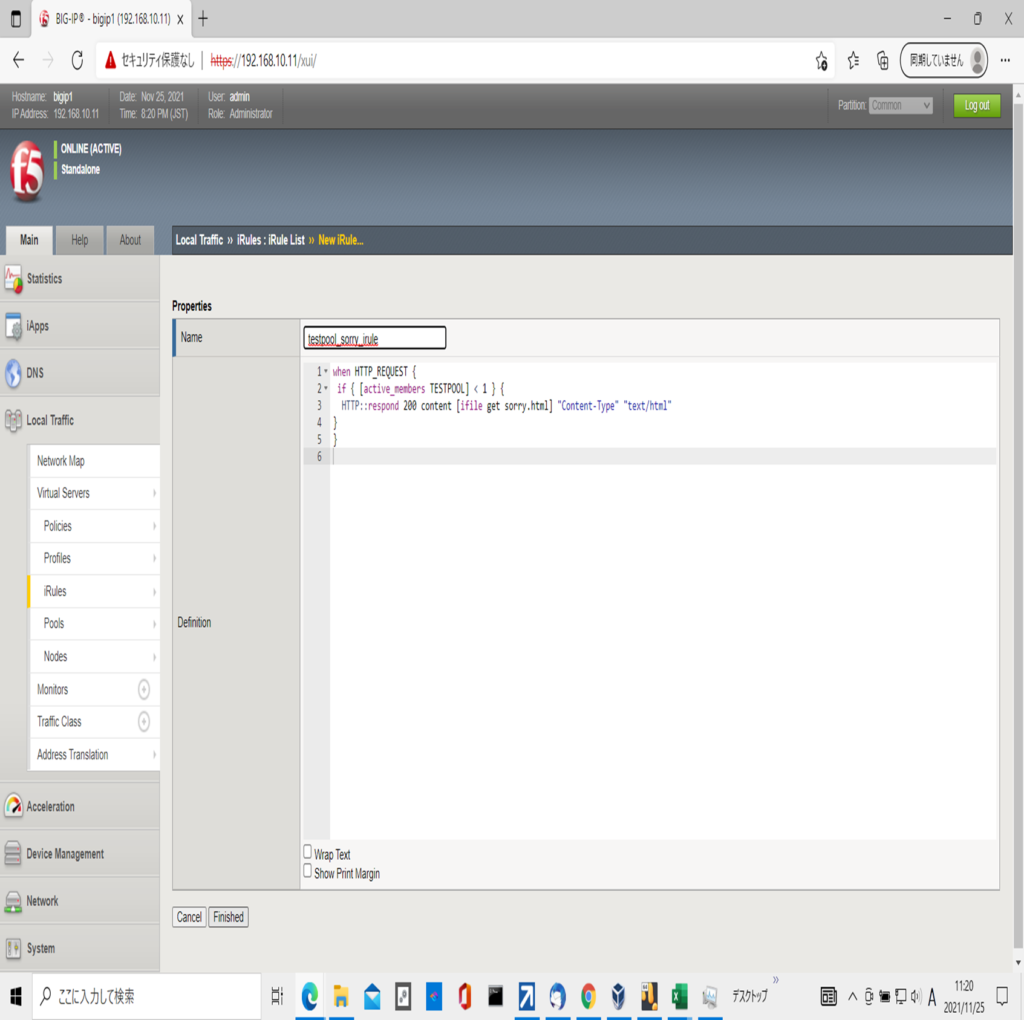The width and height of the screenshot is (1024, 1020).
Task: Click the Log out button
Action: pyautogui.click(x=976, y=105)
